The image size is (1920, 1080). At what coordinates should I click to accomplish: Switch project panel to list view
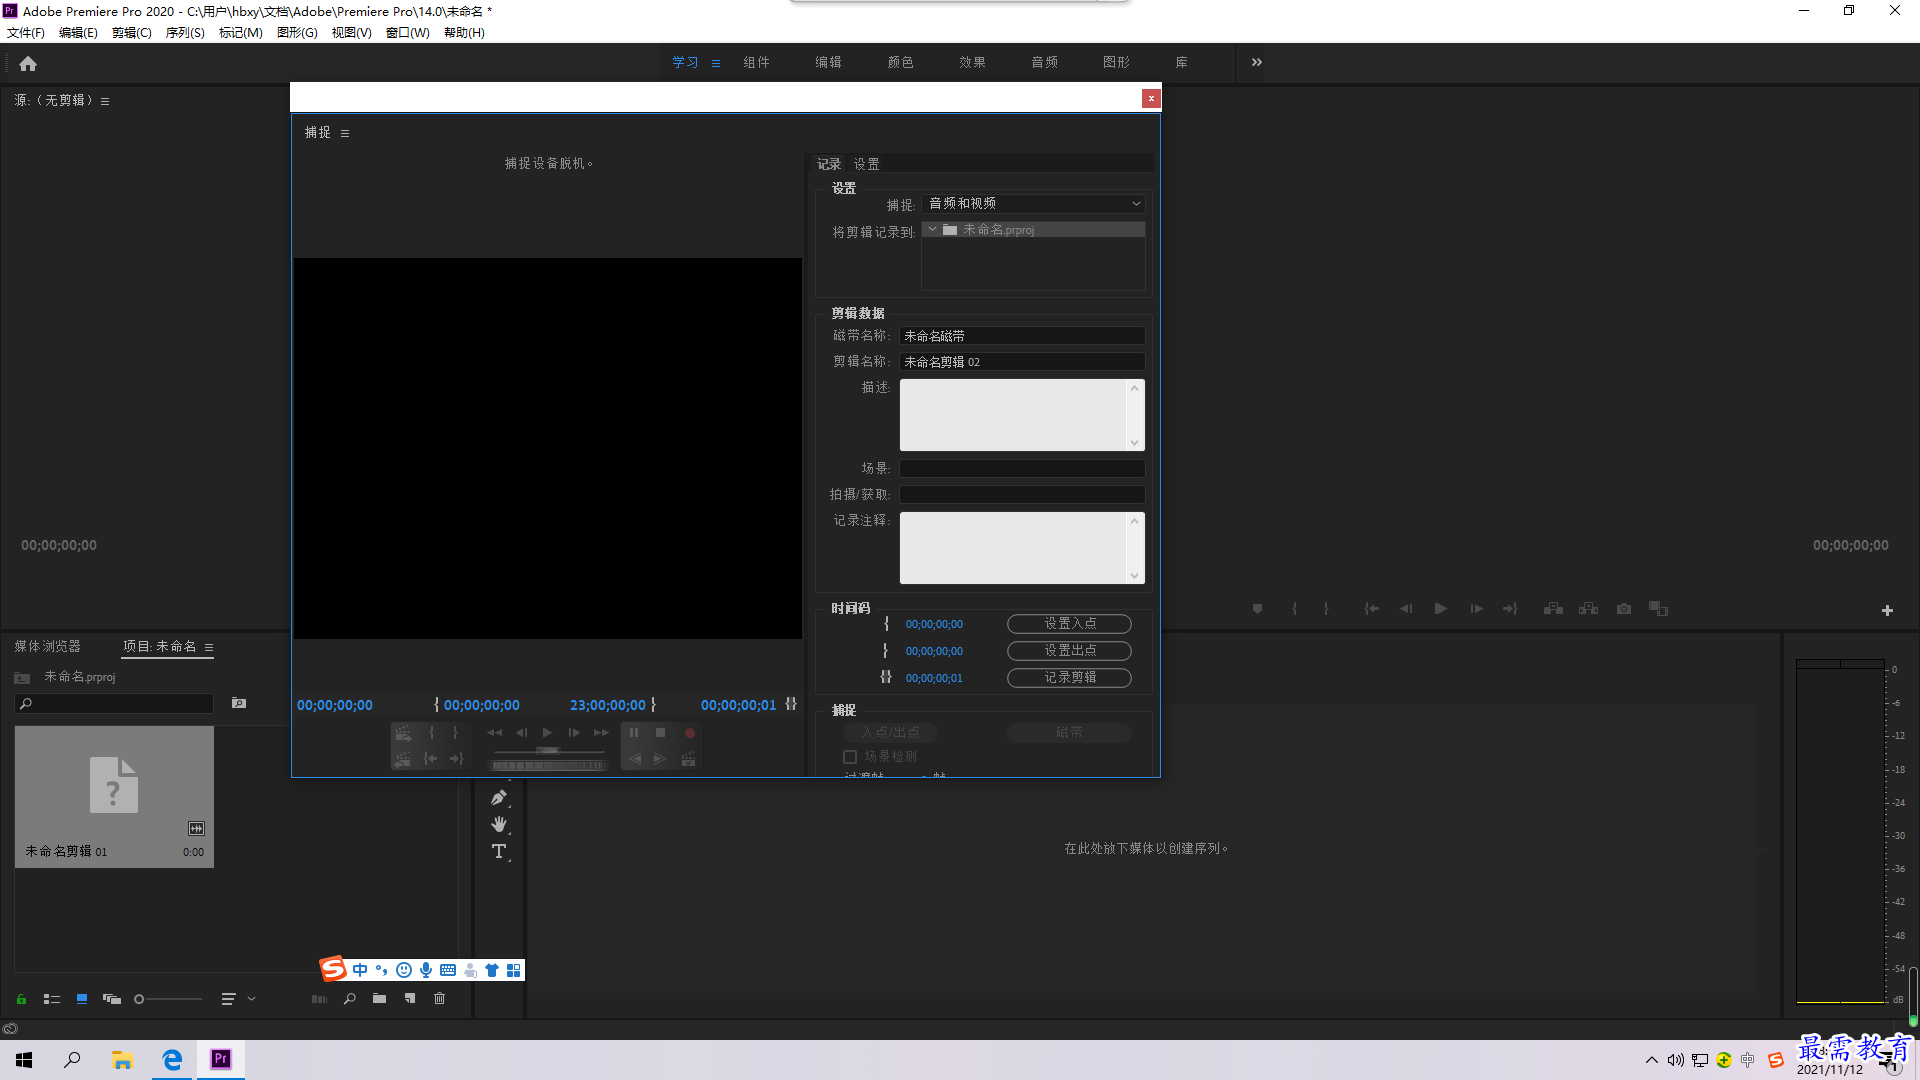click(52, 999)
